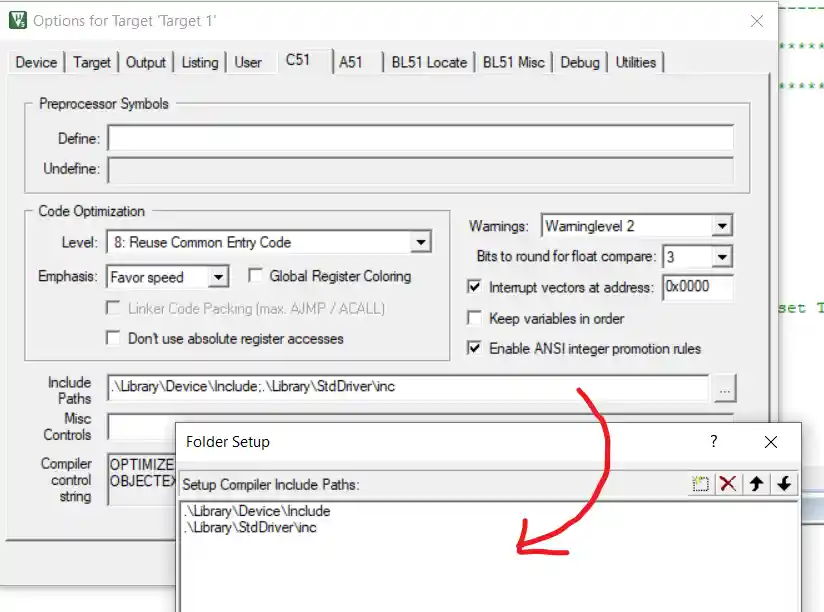Switch to the Debug tab

pos(579,62)
